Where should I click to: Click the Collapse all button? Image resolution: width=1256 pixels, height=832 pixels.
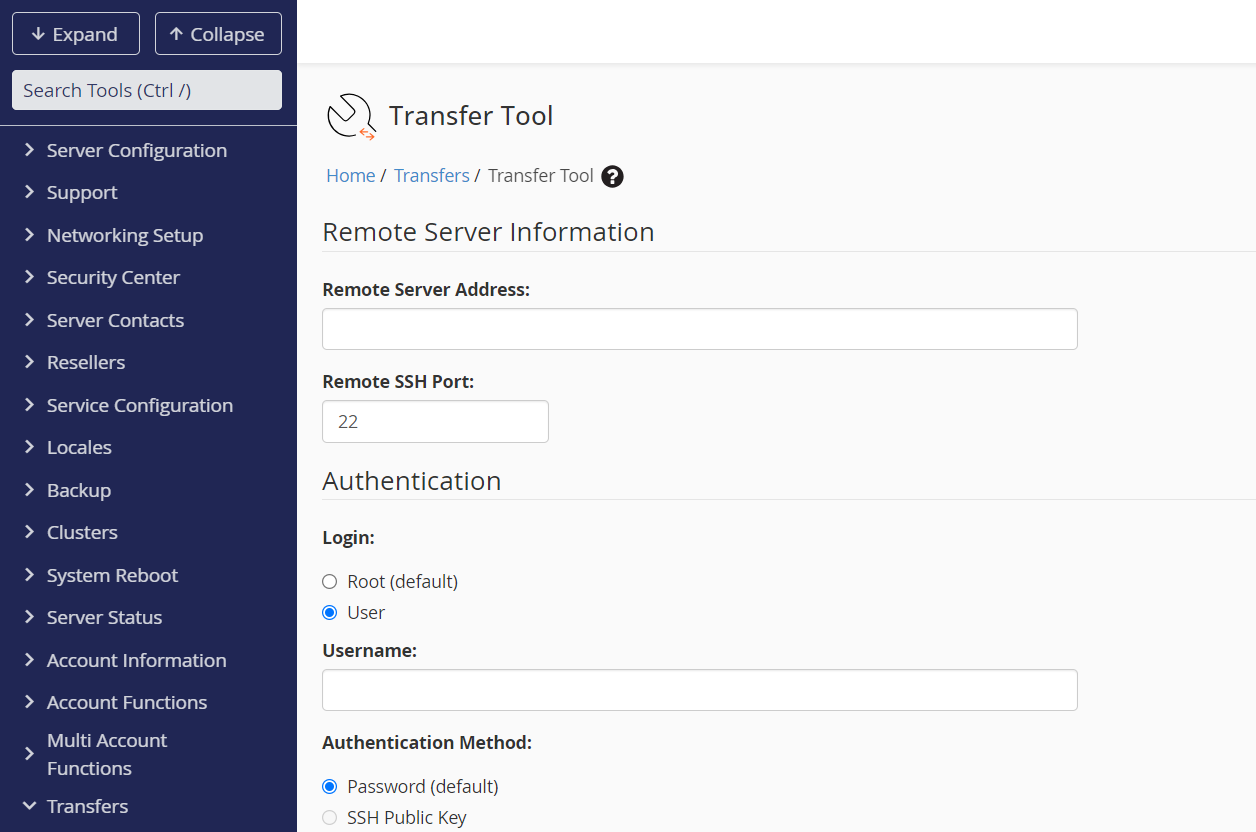(x=218, y=33)
